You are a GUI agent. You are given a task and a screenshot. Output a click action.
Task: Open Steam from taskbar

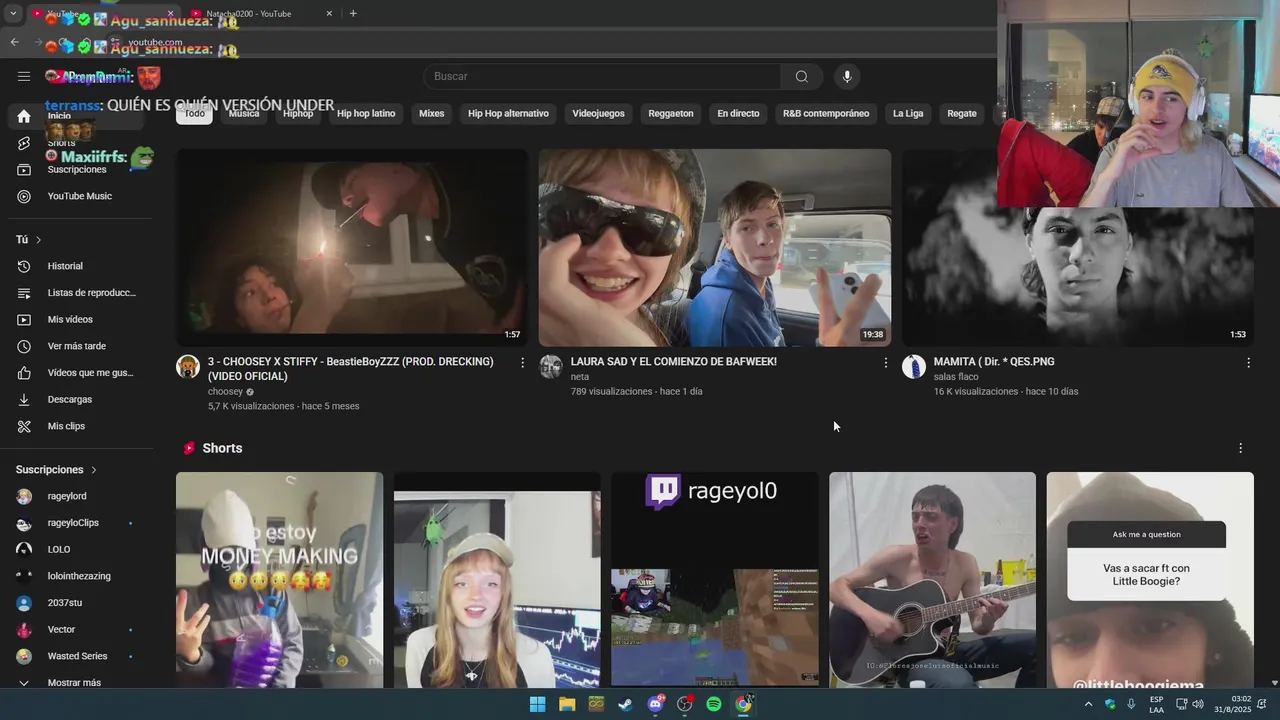coord(625,704)
